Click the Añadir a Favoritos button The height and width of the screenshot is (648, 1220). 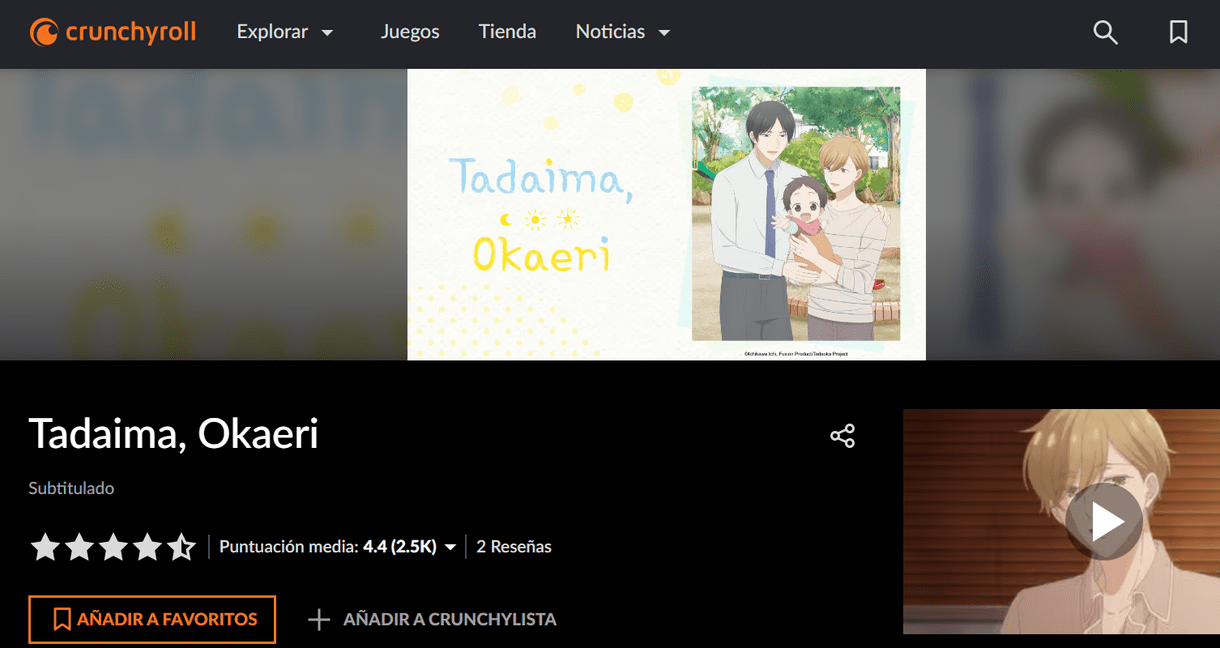pyautogui.click(x=152, y=619)
